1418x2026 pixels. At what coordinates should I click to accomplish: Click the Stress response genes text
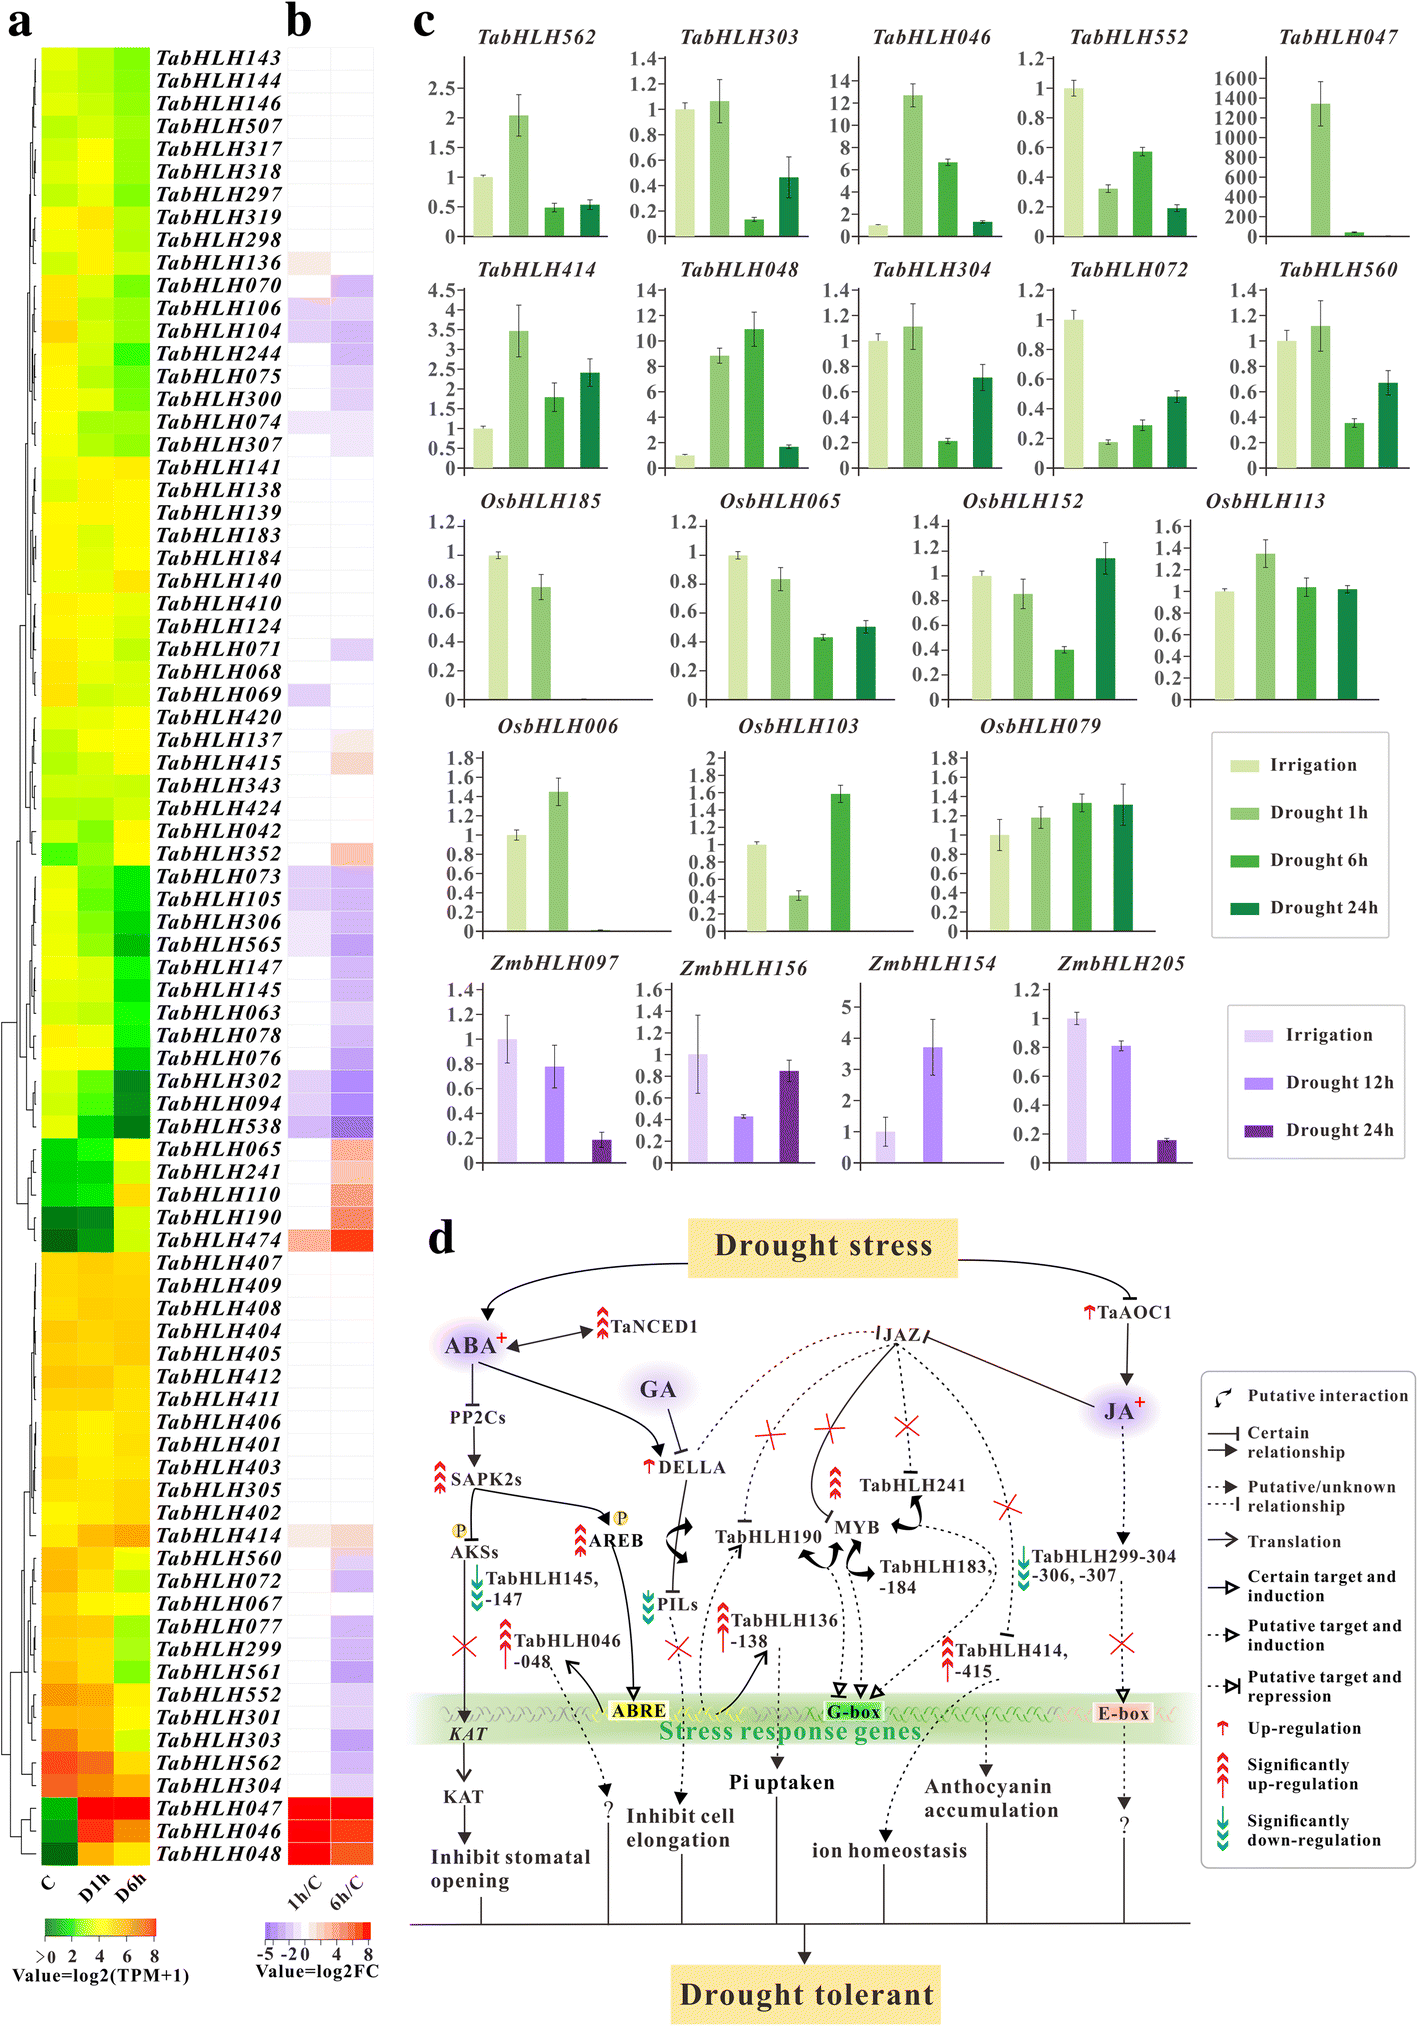point(790,1731)
